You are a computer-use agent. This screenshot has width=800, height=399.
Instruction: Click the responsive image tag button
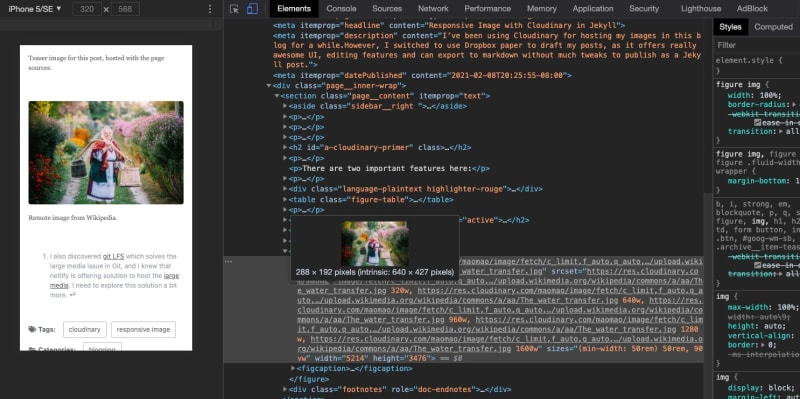coord(143,330)
